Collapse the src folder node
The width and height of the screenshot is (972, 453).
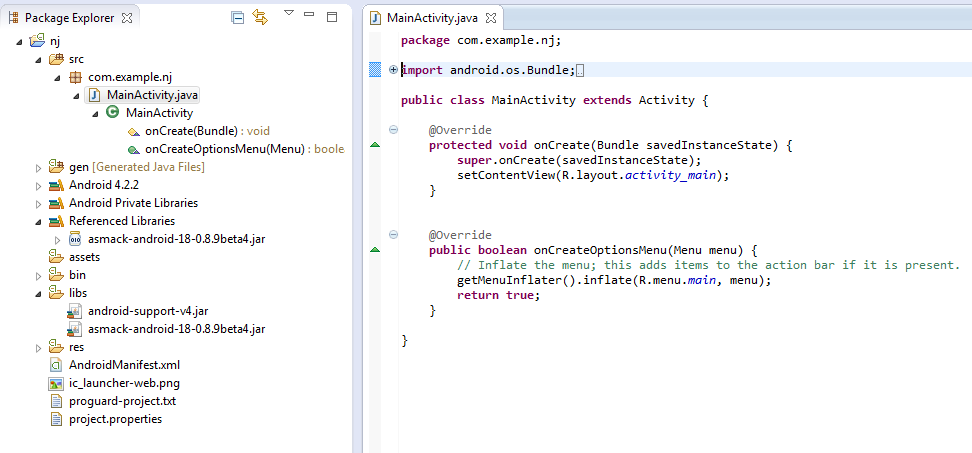pyautogui.click(x=38, y=60)
